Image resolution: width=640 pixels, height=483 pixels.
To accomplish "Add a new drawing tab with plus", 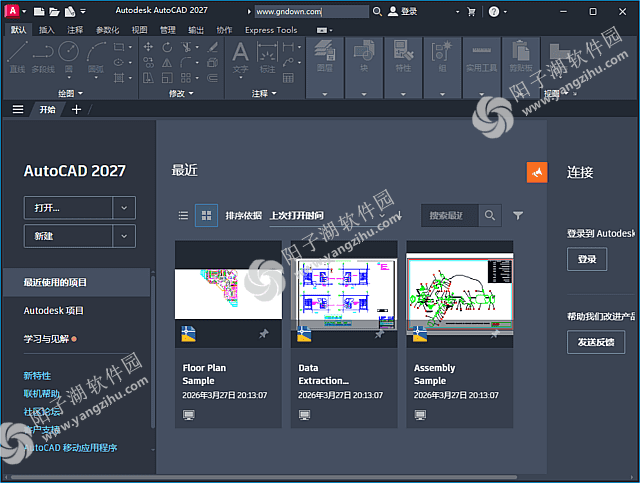I will pos(76,109).
